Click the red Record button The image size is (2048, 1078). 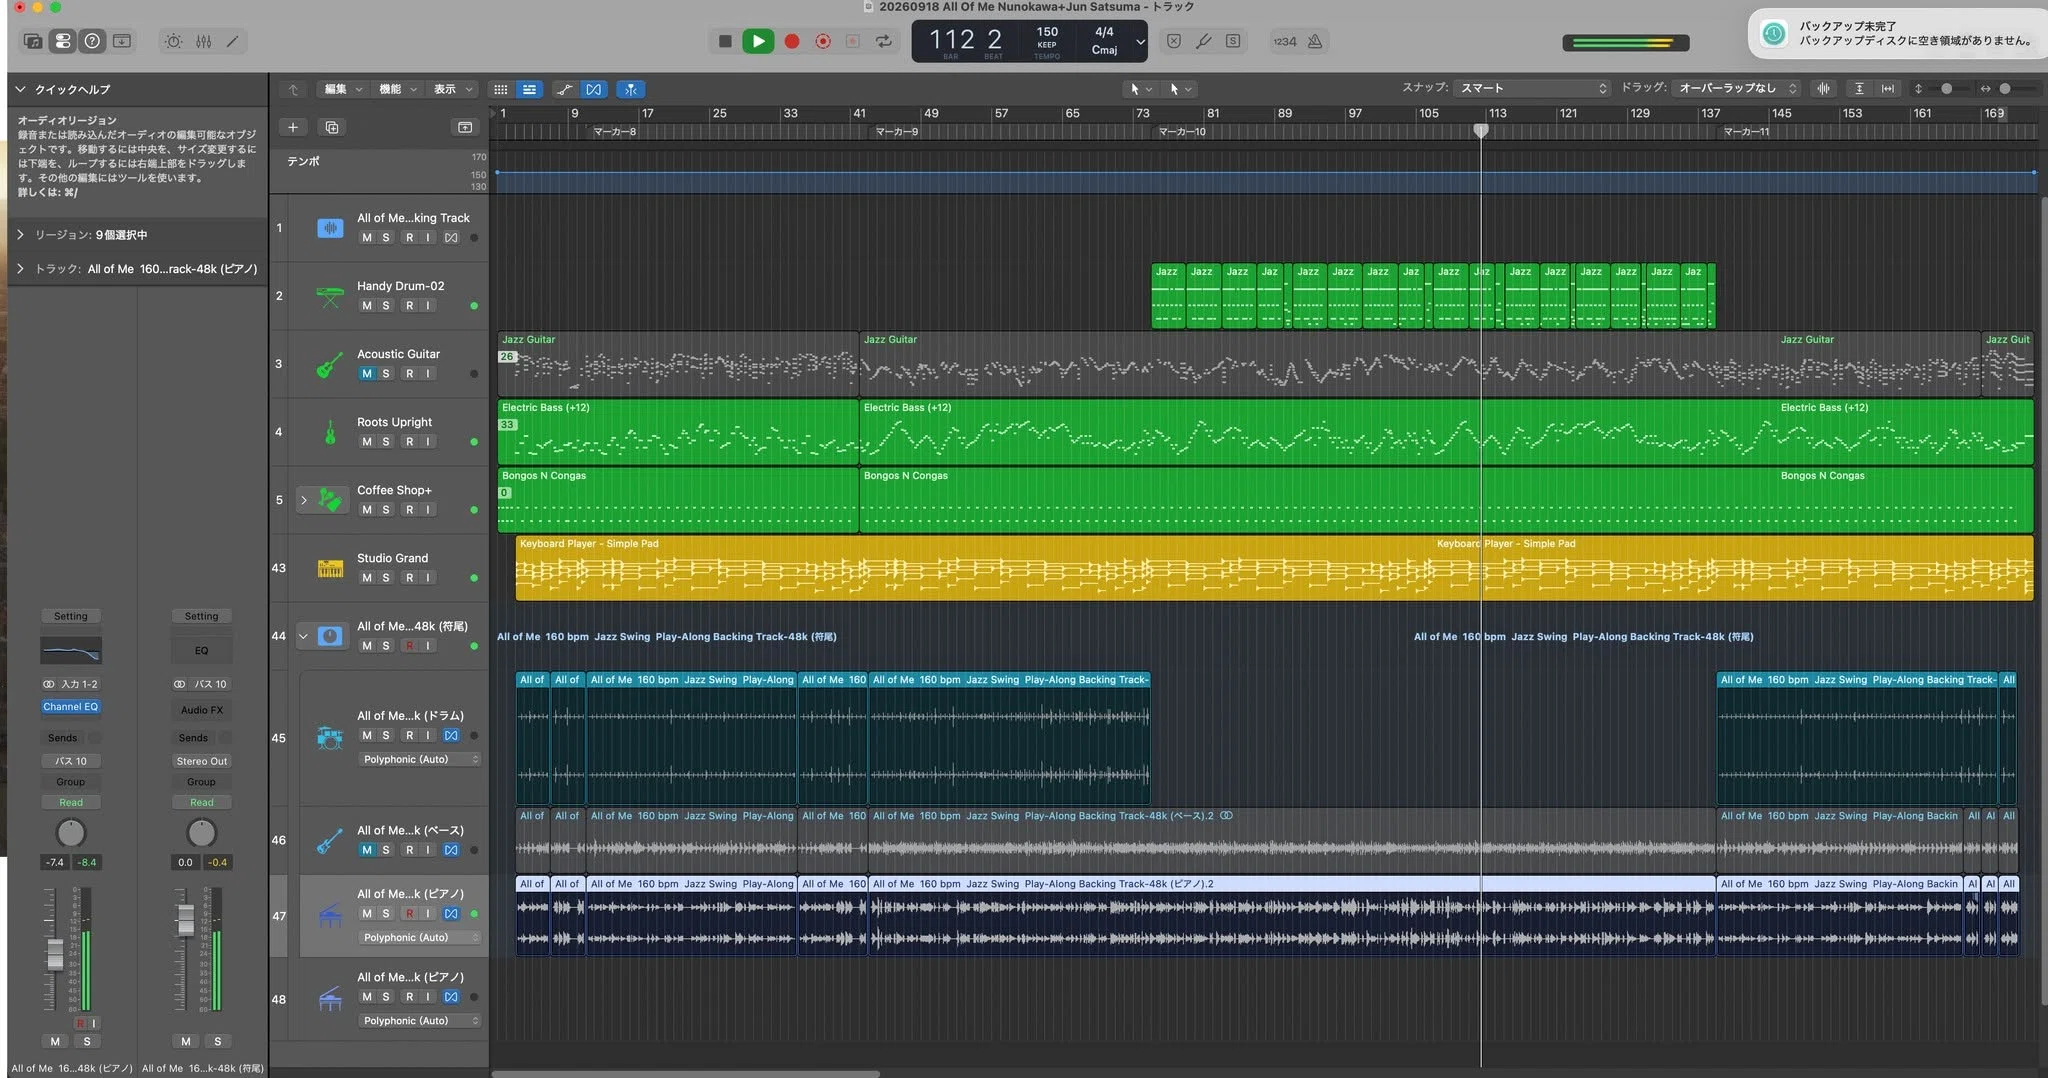(x=791, y=41)
